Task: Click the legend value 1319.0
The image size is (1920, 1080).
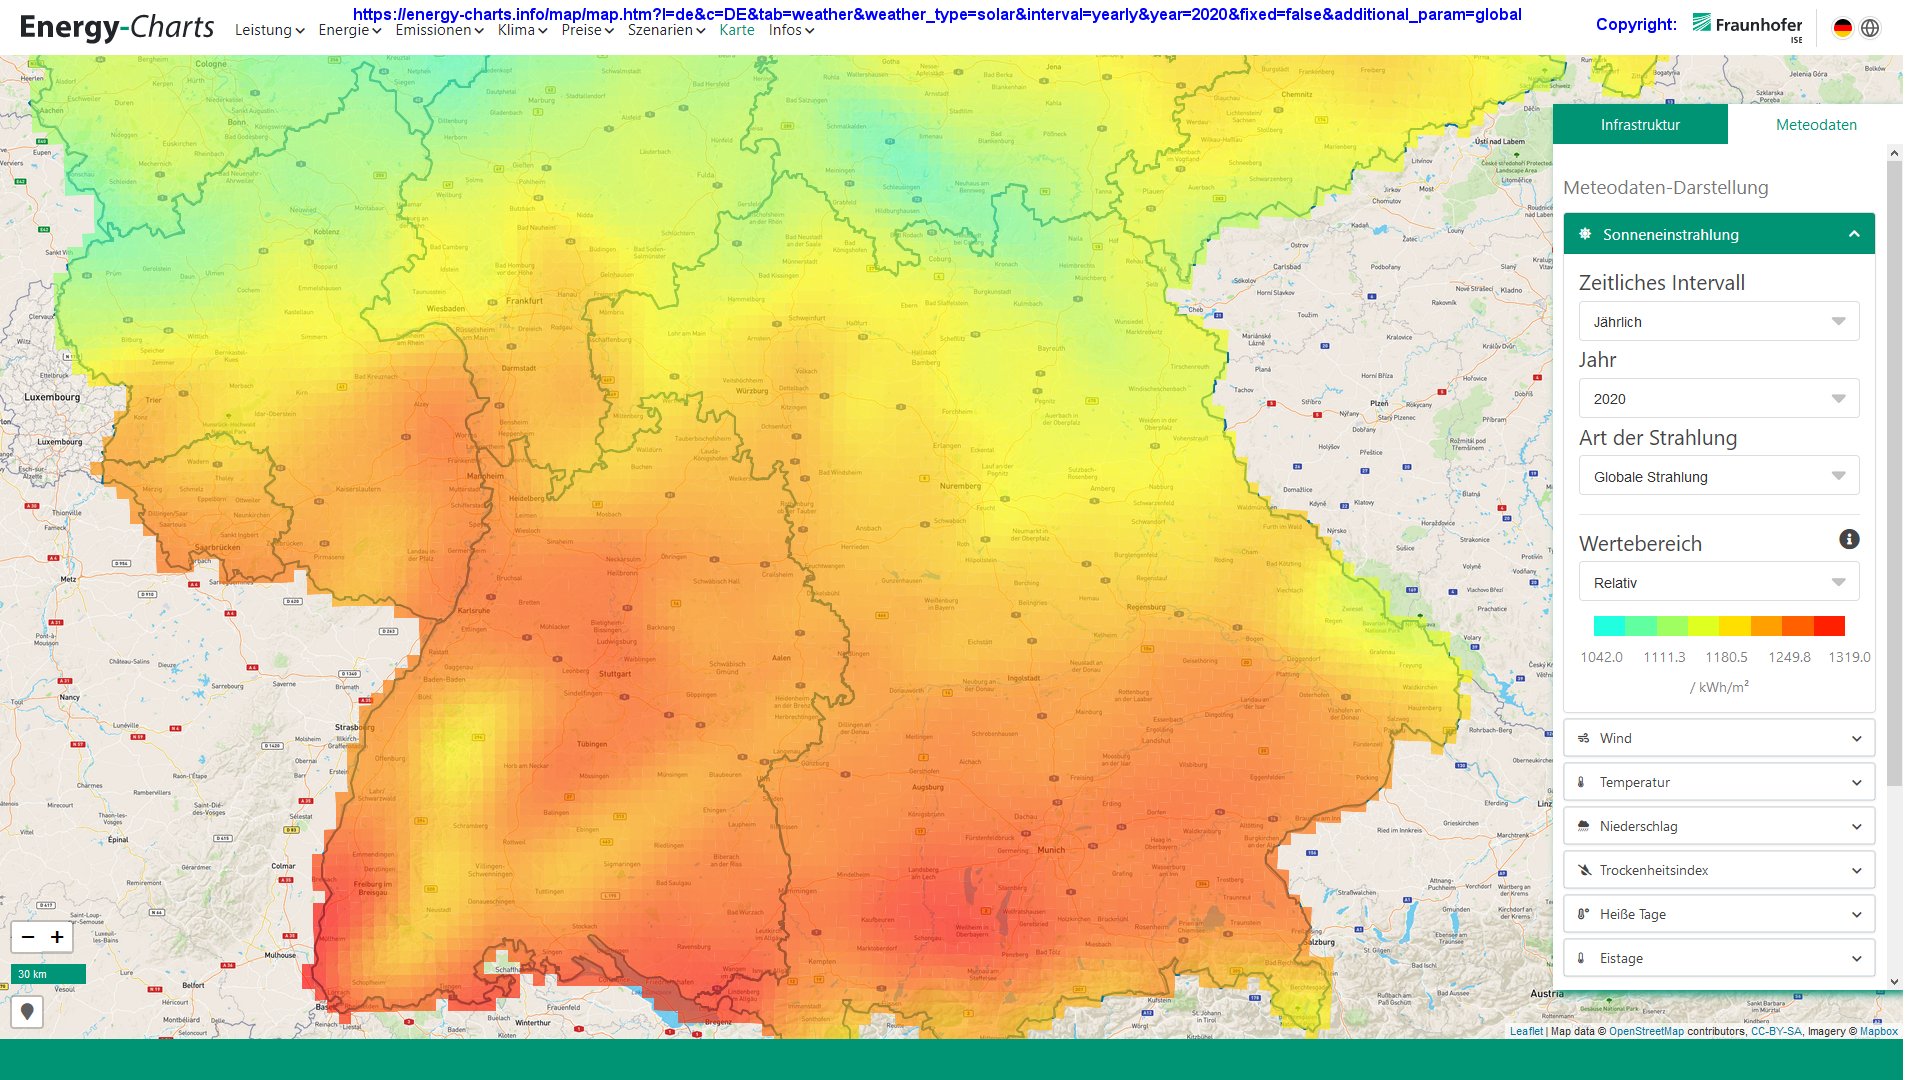Action: point(1849,657)
